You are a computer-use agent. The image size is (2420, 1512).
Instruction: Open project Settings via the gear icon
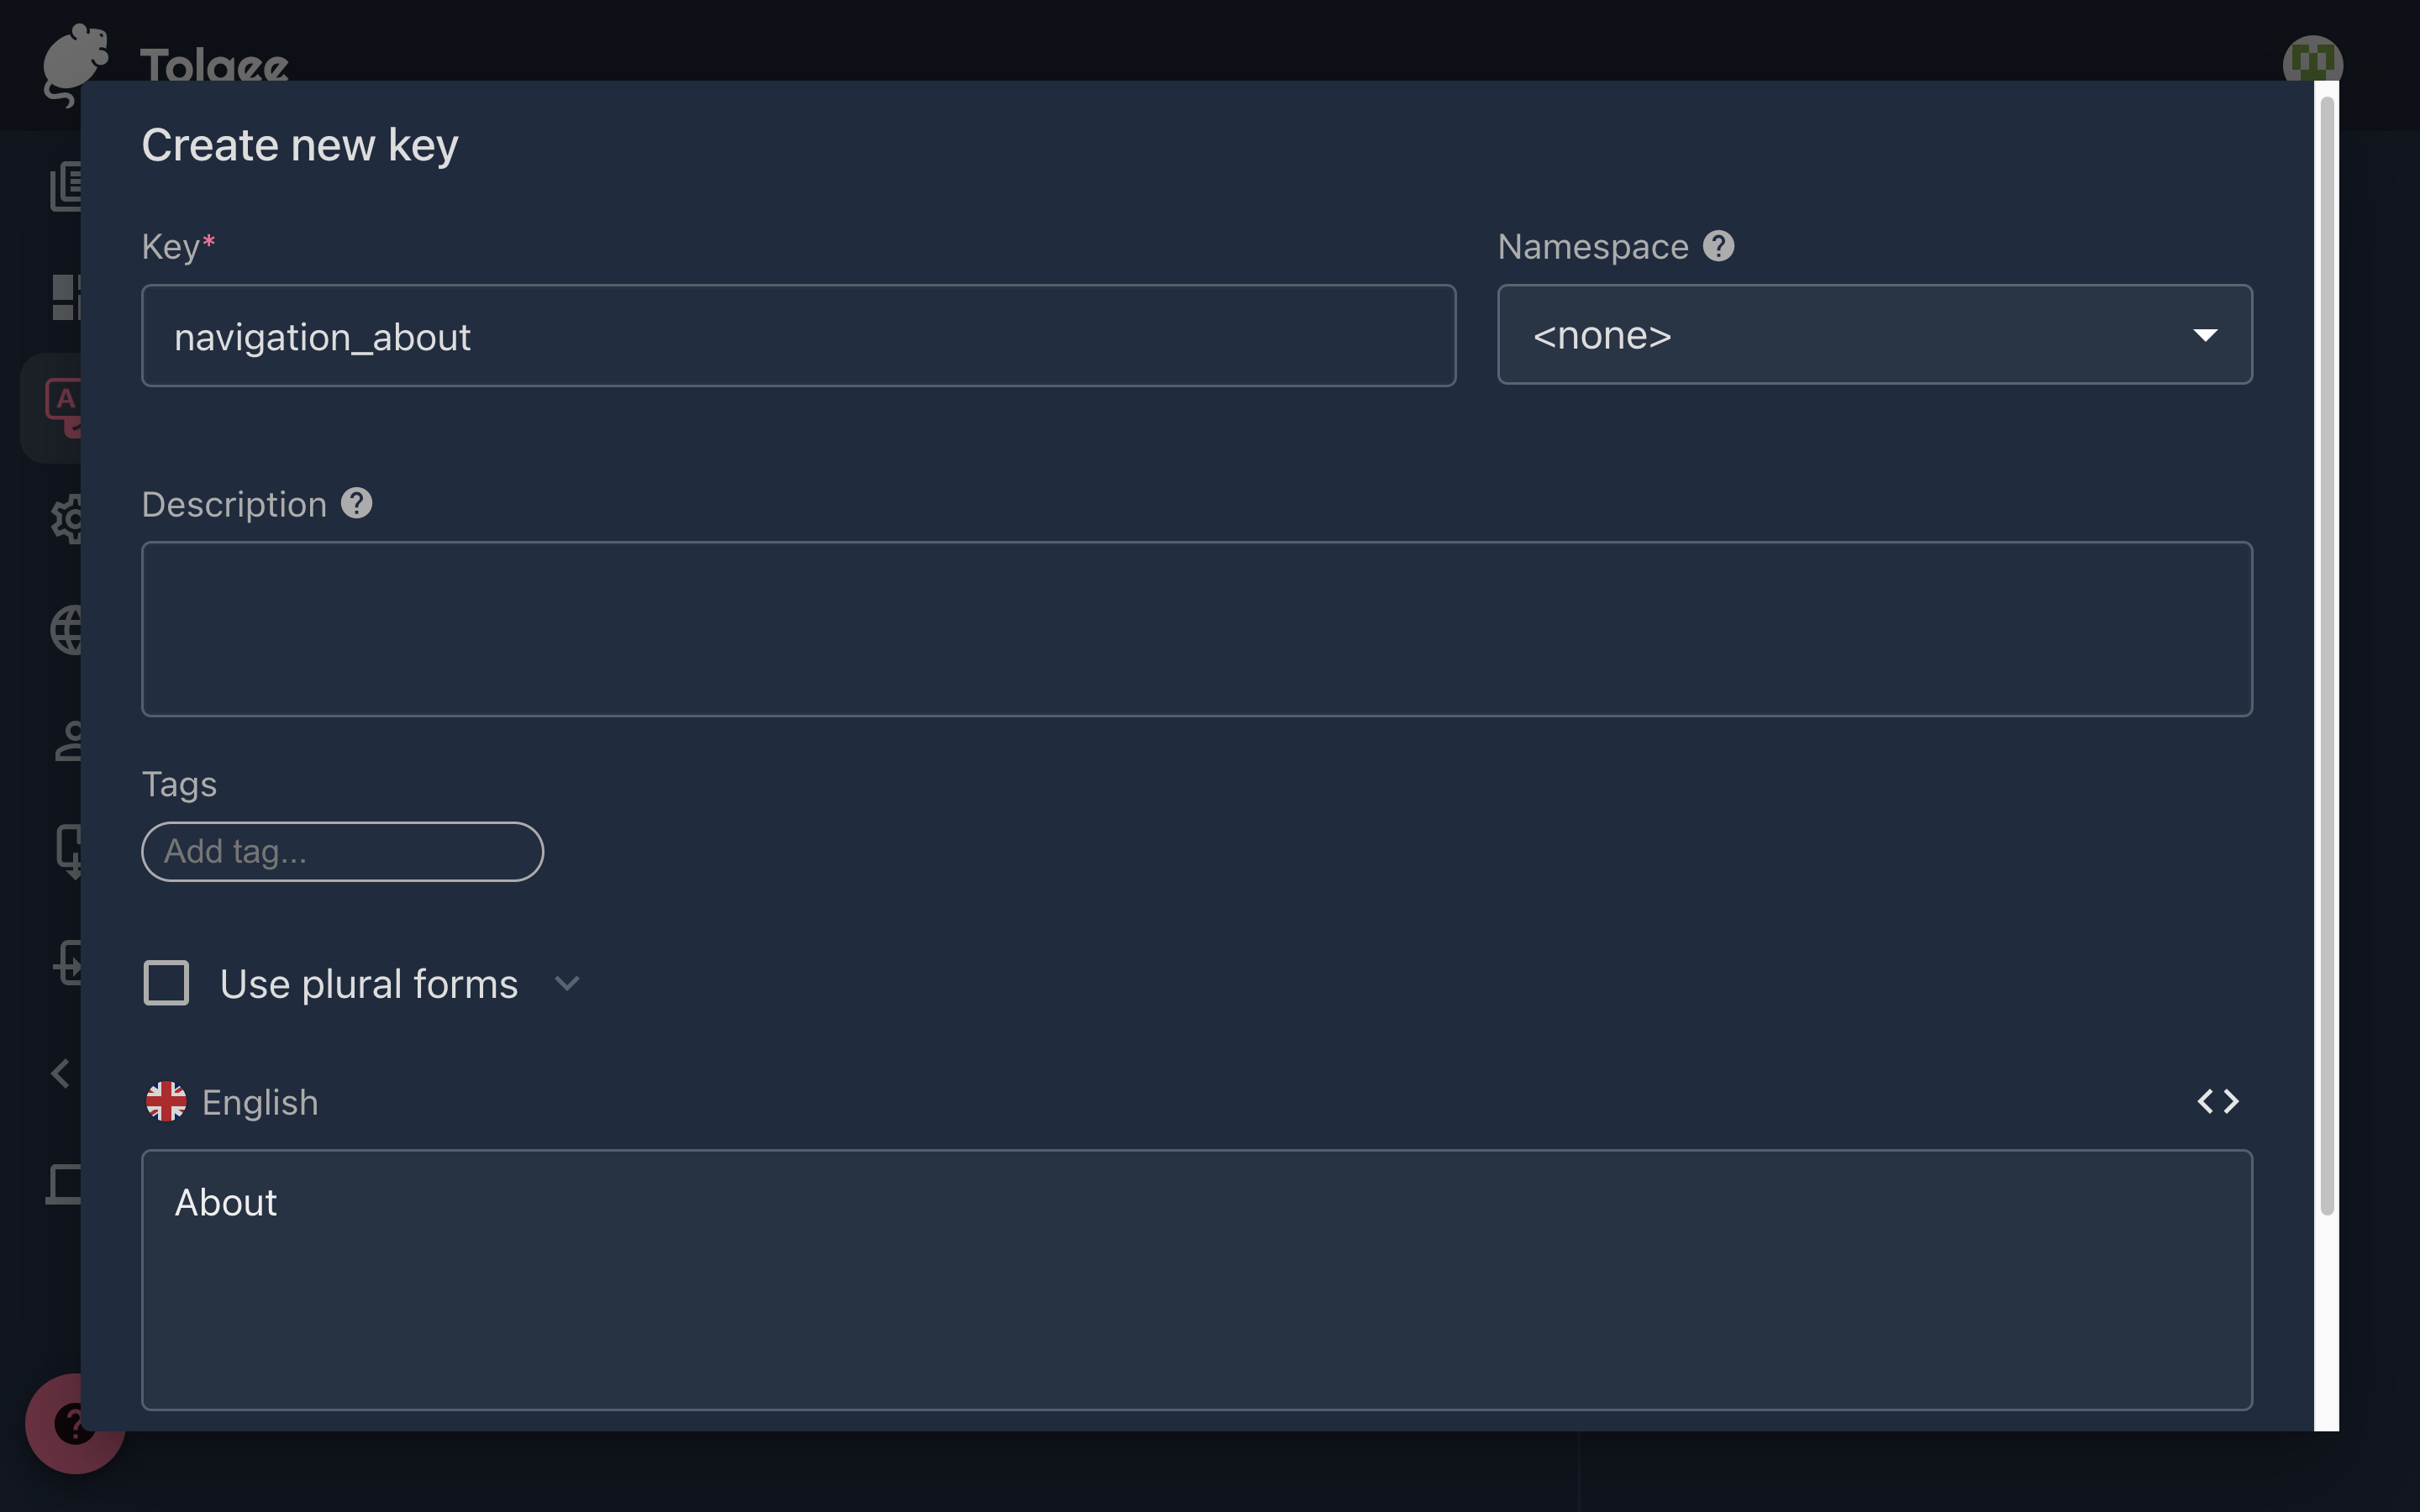point(67,520)
